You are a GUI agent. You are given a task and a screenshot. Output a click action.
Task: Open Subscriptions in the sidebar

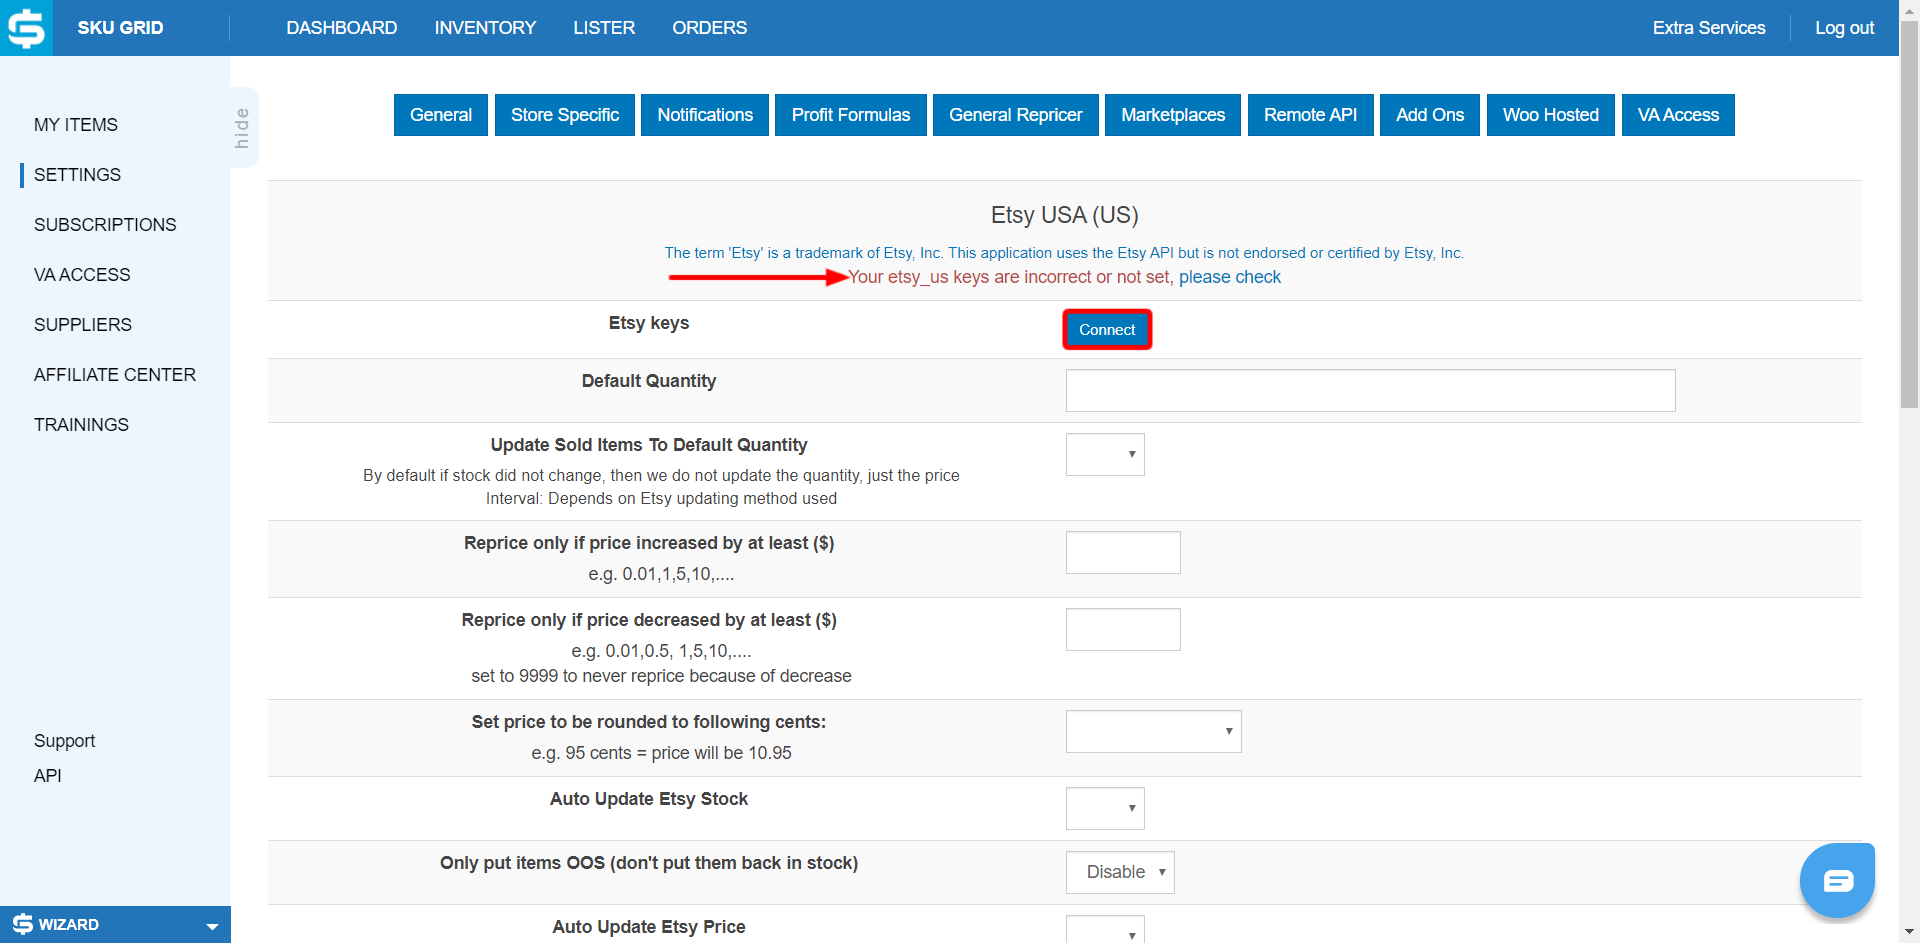pyautogui.click(x=105, y=225)
